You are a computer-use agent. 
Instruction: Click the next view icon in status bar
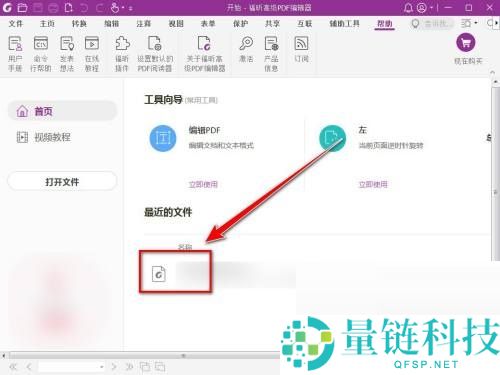point(160,367)
